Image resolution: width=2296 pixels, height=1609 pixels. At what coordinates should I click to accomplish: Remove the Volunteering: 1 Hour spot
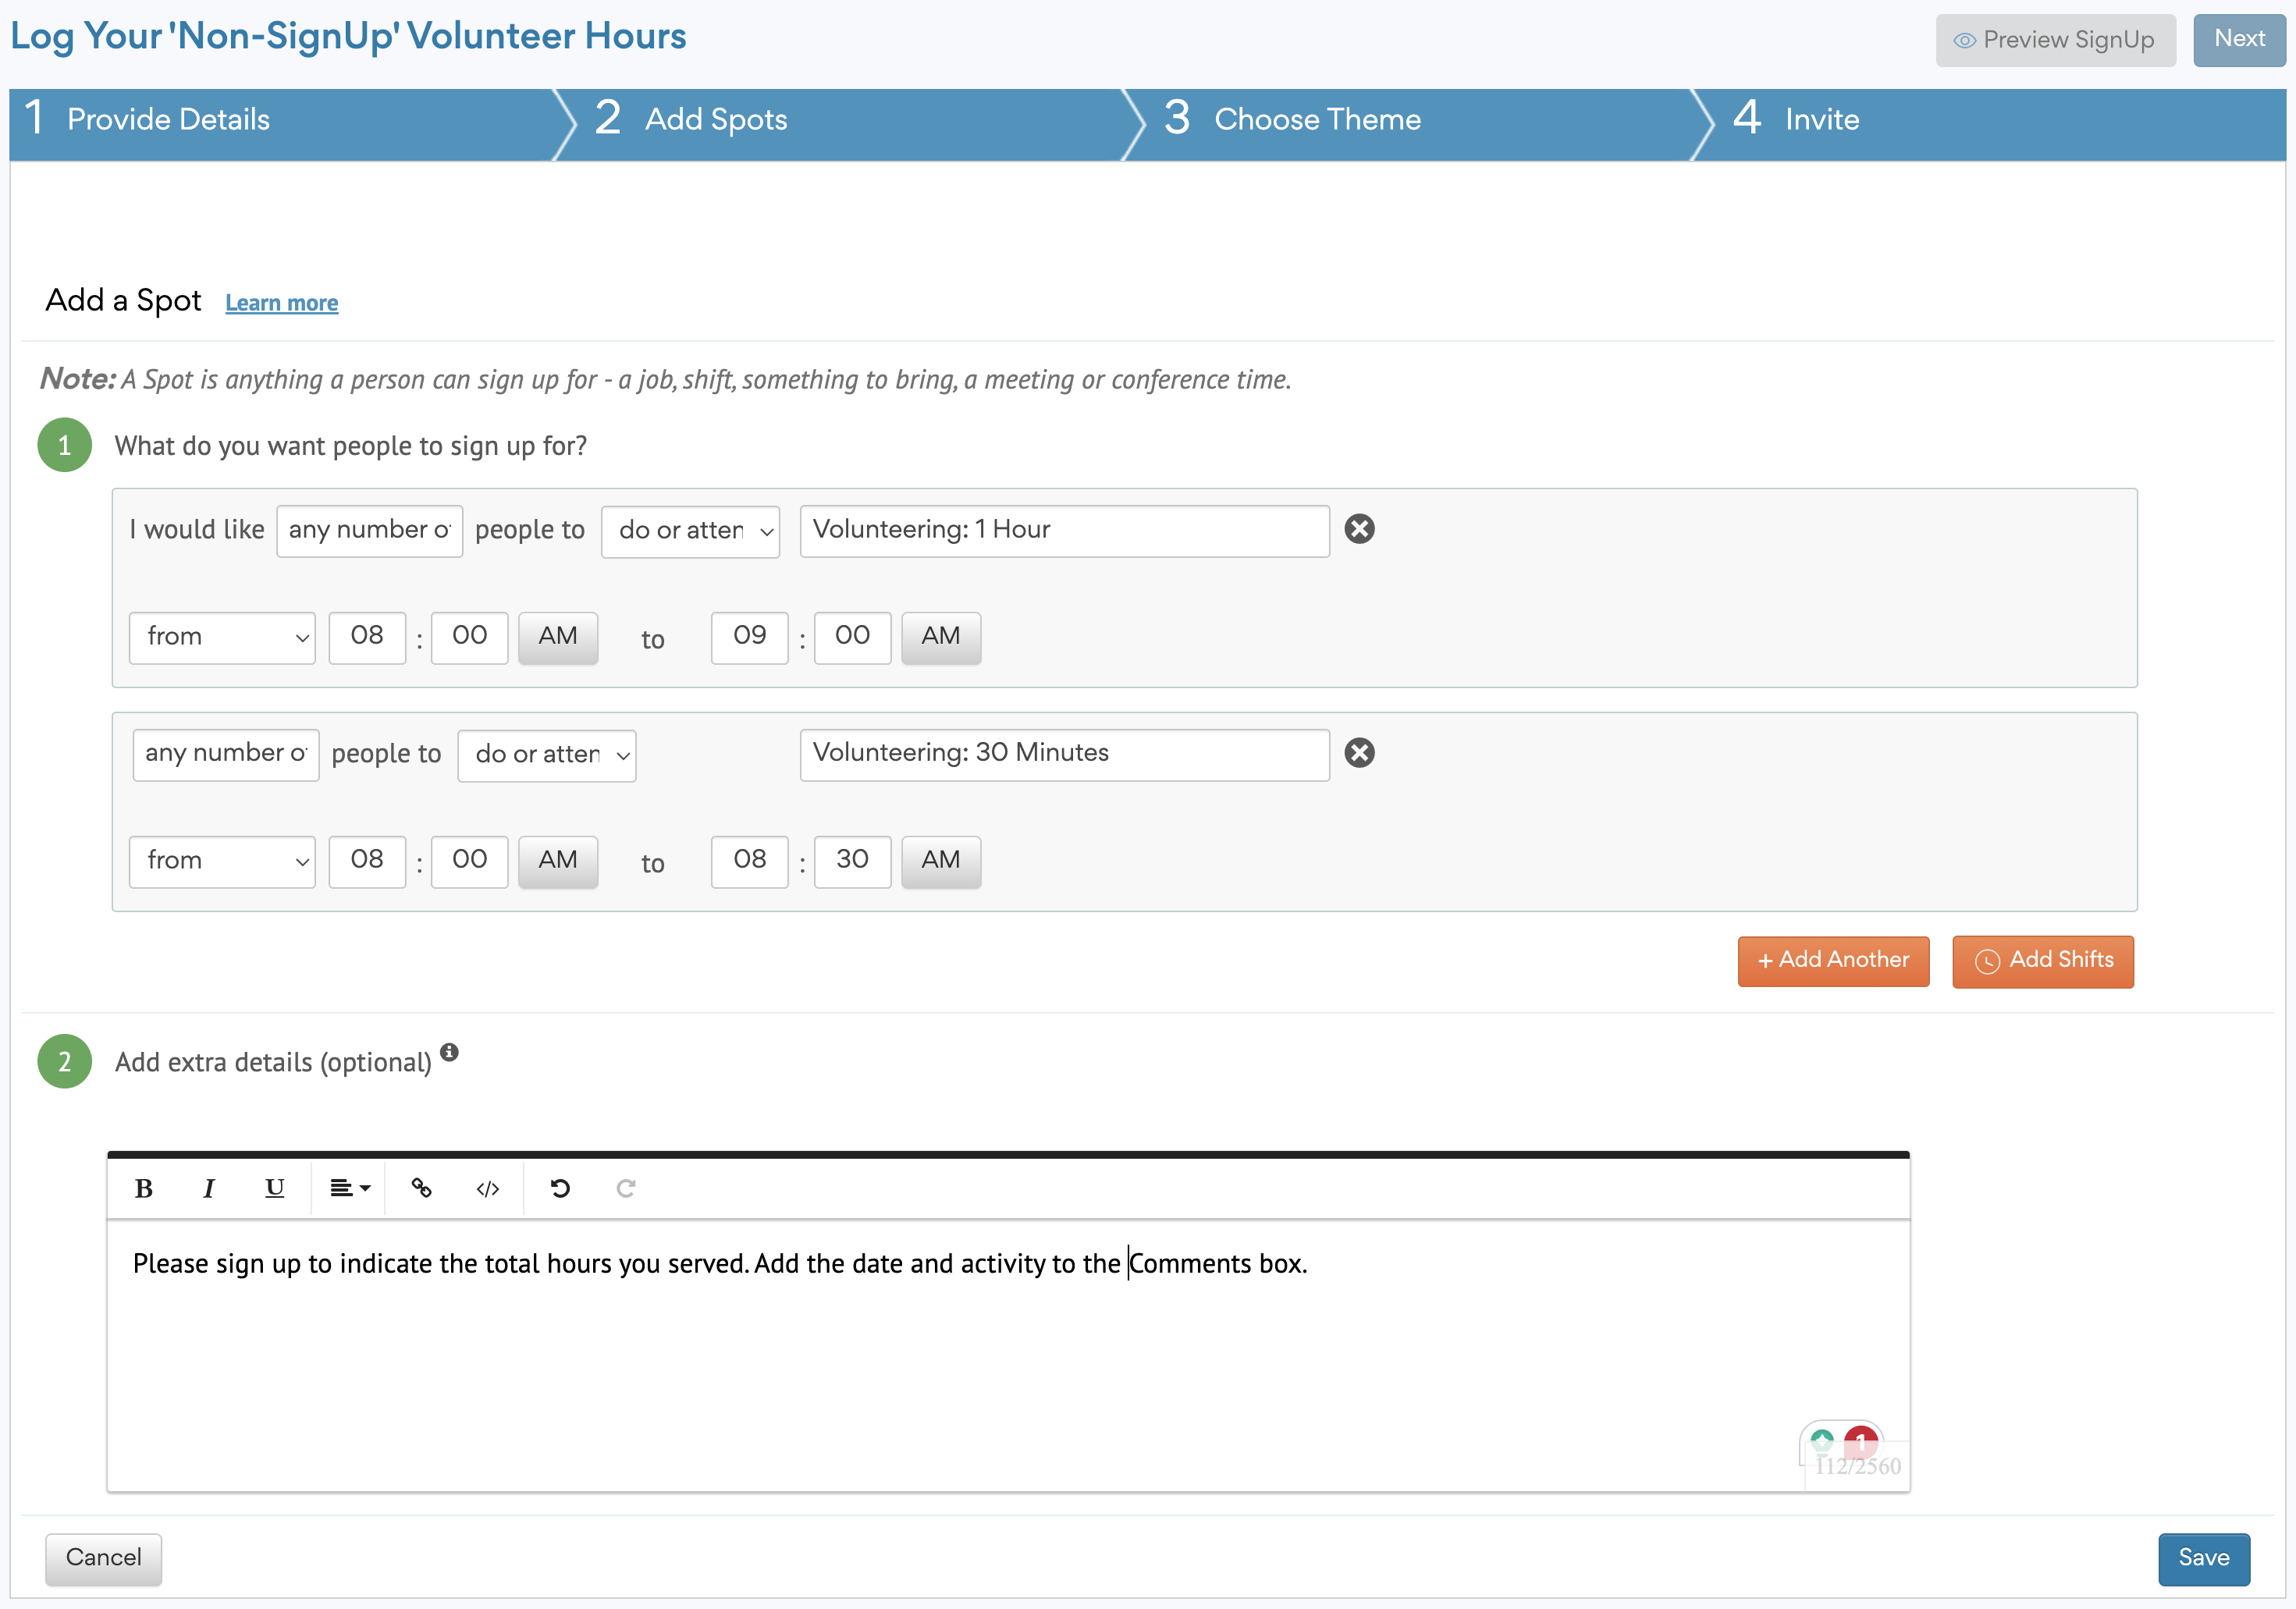[x=1360, y=529]
